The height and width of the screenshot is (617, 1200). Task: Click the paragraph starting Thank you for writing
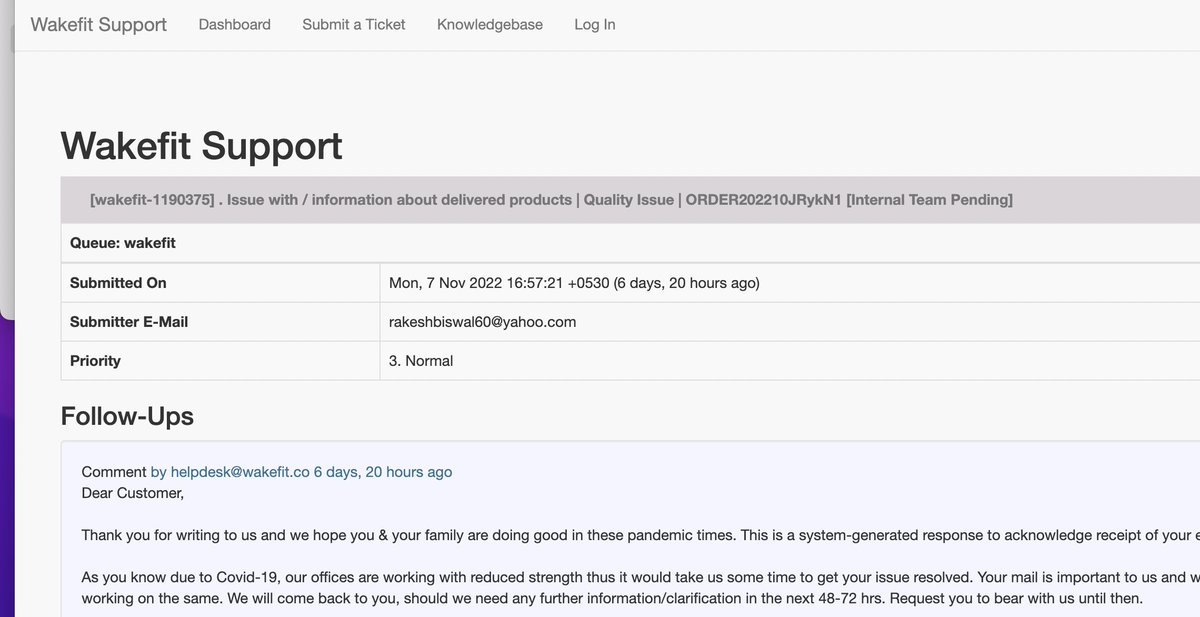pyautogui.click(x=640, y=535)
